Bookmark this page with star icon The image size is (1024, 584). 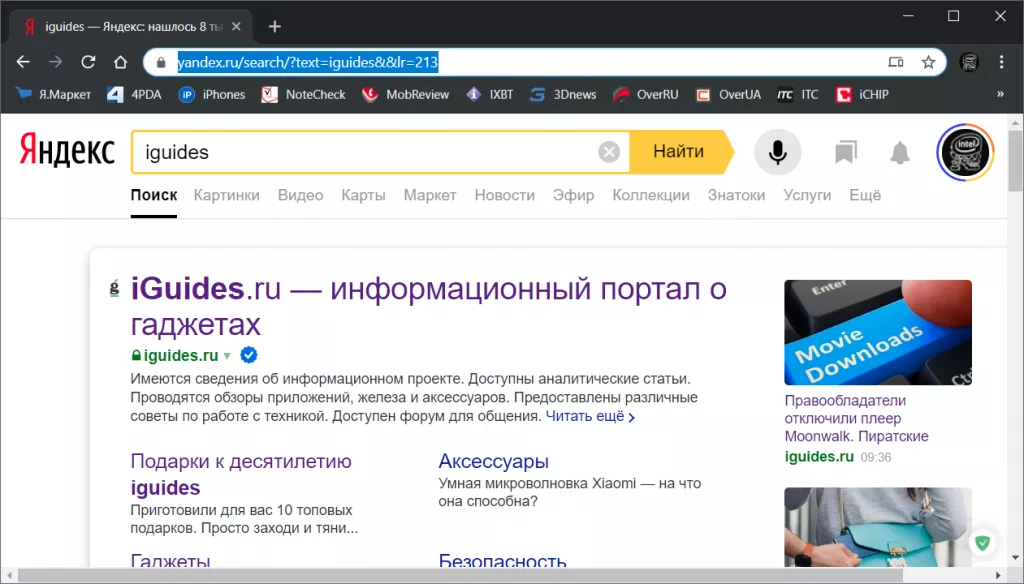tap(928, 62)
